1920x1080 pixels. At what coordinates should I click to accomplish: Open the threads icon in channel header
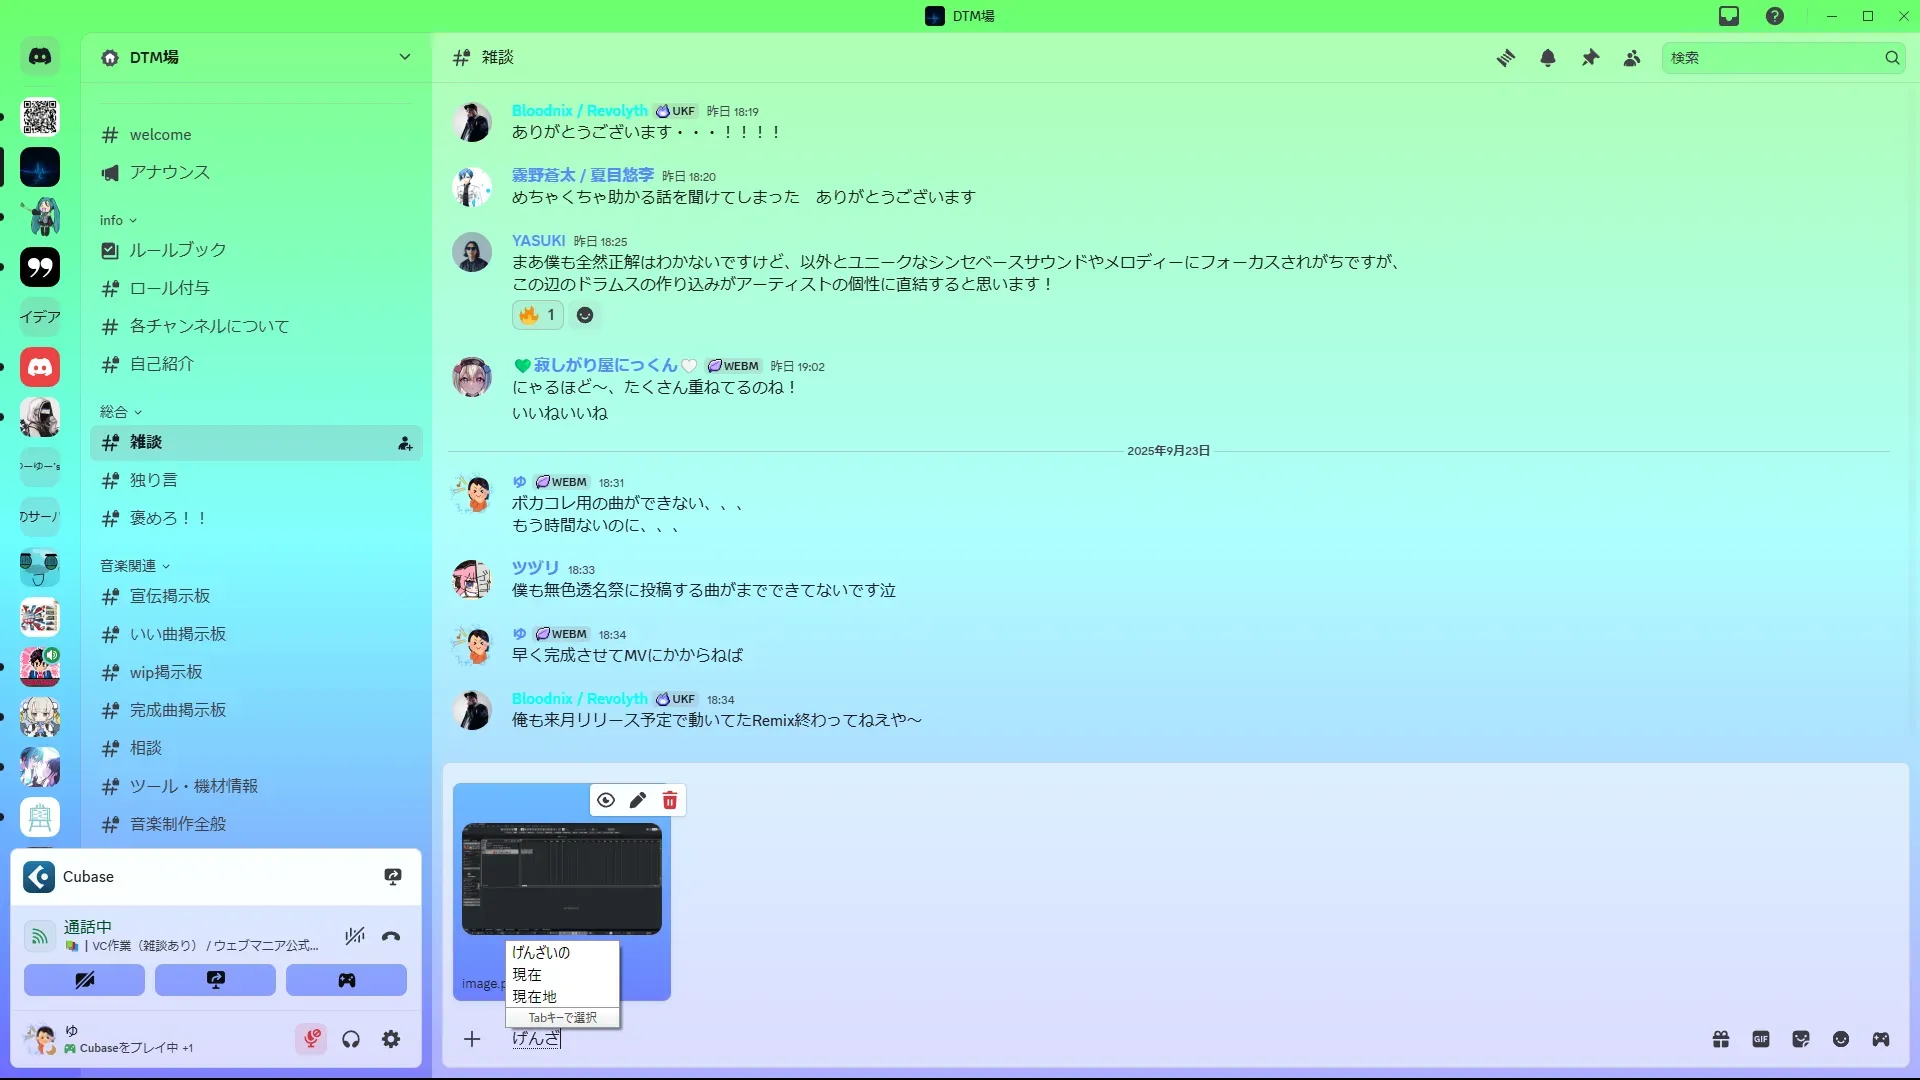pos(1505,58)
